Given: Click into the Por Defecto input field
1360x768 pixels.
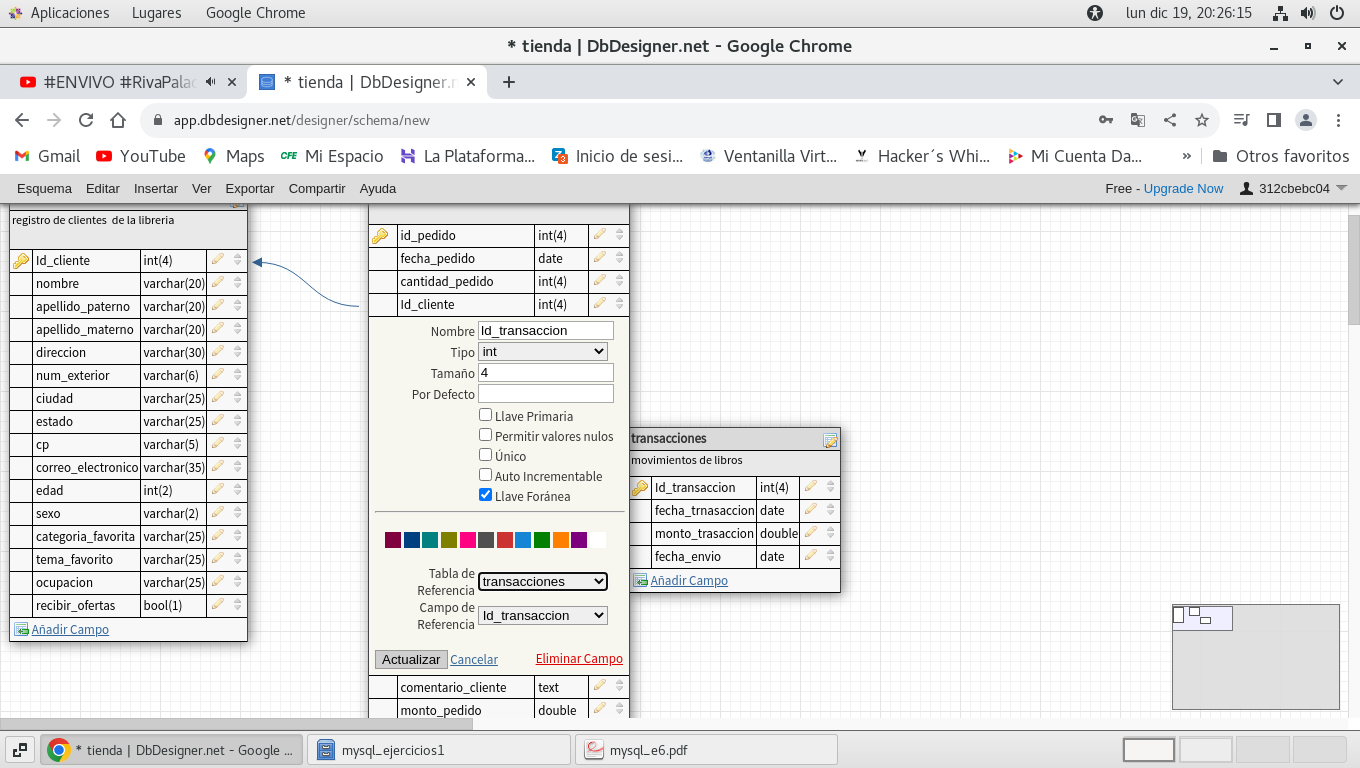Looking at the screenshot, I should [x=545, y=394].
